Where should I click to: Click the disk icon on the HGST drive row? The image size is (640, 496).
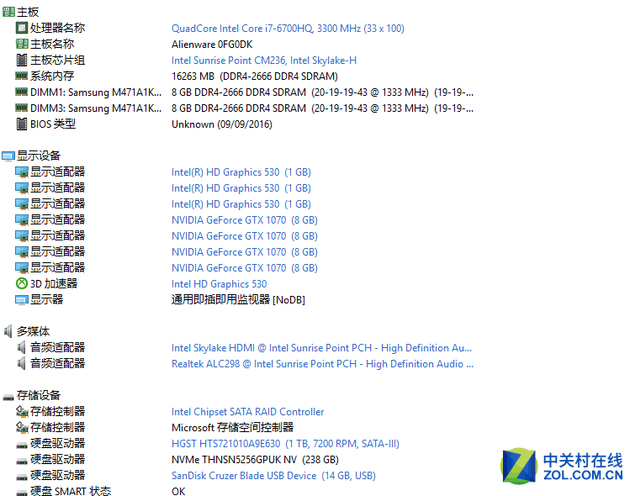(x=22, y=445)
